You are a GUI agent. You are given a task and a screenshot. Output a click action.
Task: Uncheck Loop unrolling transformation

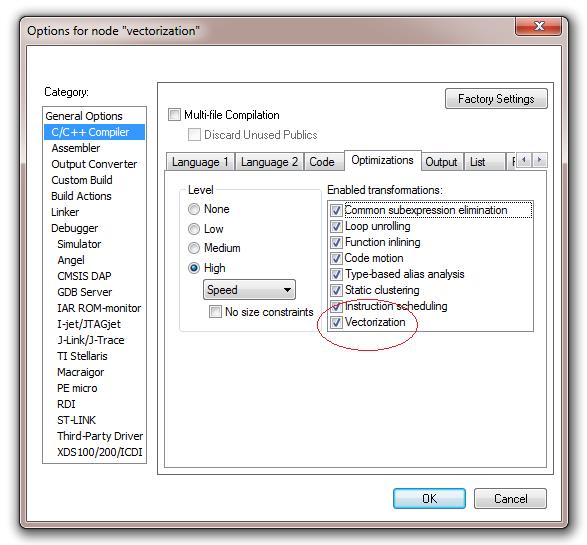pos(336,226)
